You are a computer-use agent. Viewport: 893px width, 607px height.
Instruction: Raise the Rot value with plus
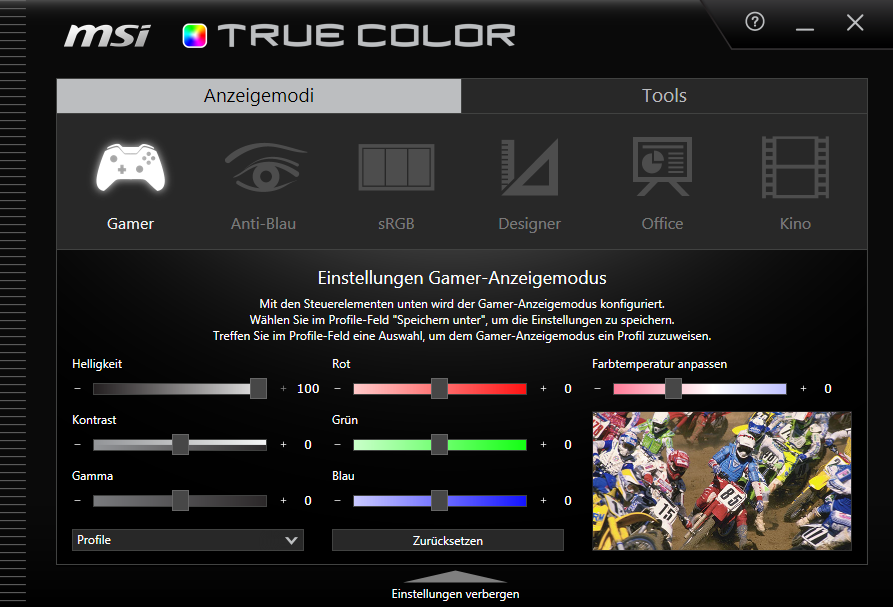click(x=543, y=389)
